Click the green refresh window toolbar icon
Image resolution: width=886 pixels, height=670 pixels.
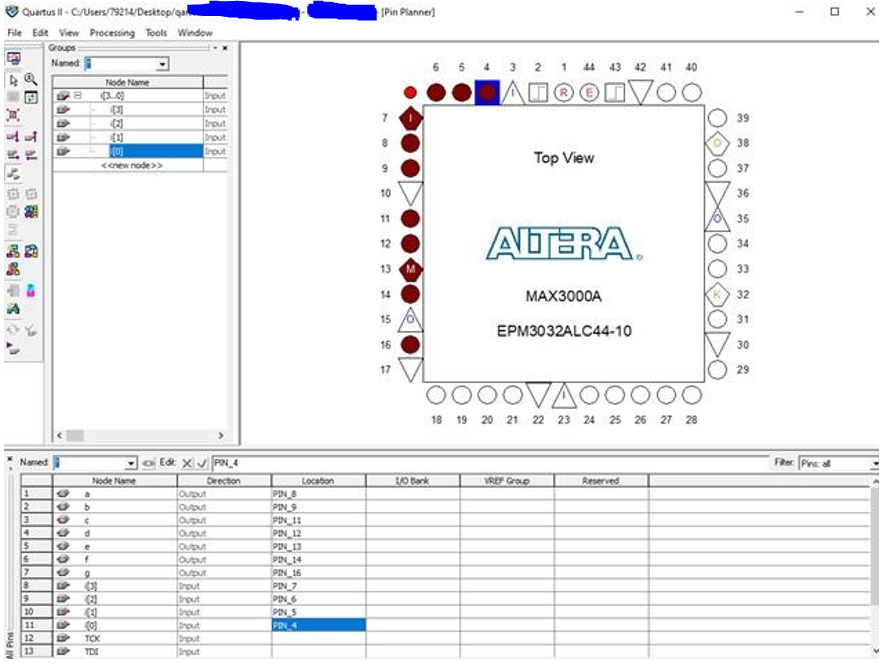[x=31, y=98]
